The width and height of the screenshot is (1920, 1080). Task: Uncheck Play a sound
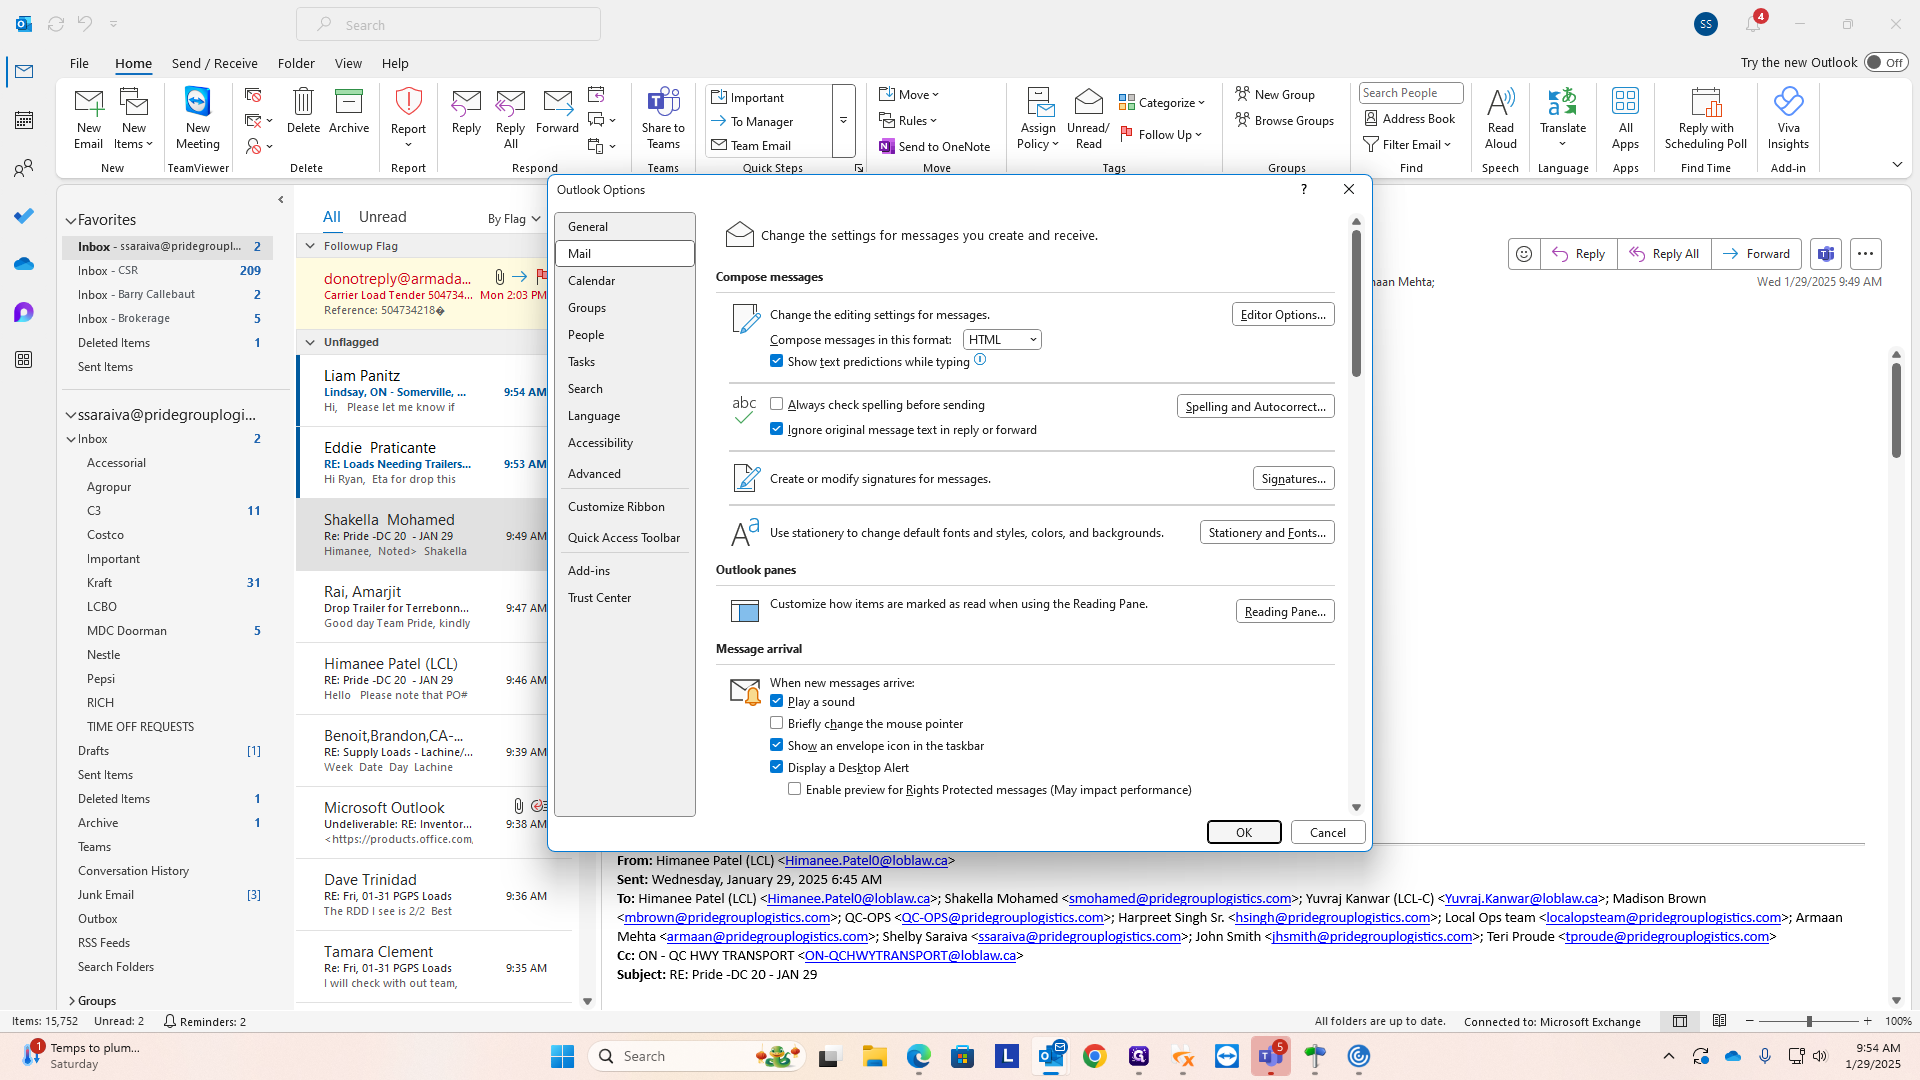777,701
